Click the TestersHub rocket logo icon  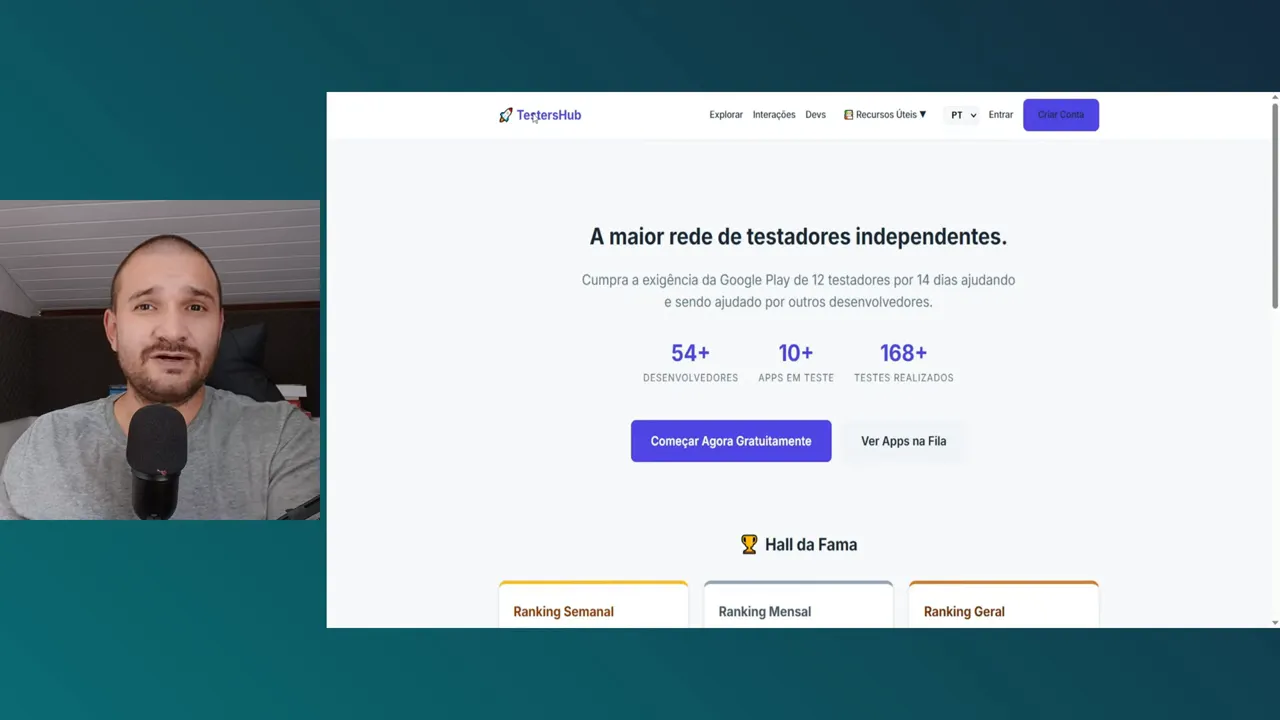[x=506, y=115]
